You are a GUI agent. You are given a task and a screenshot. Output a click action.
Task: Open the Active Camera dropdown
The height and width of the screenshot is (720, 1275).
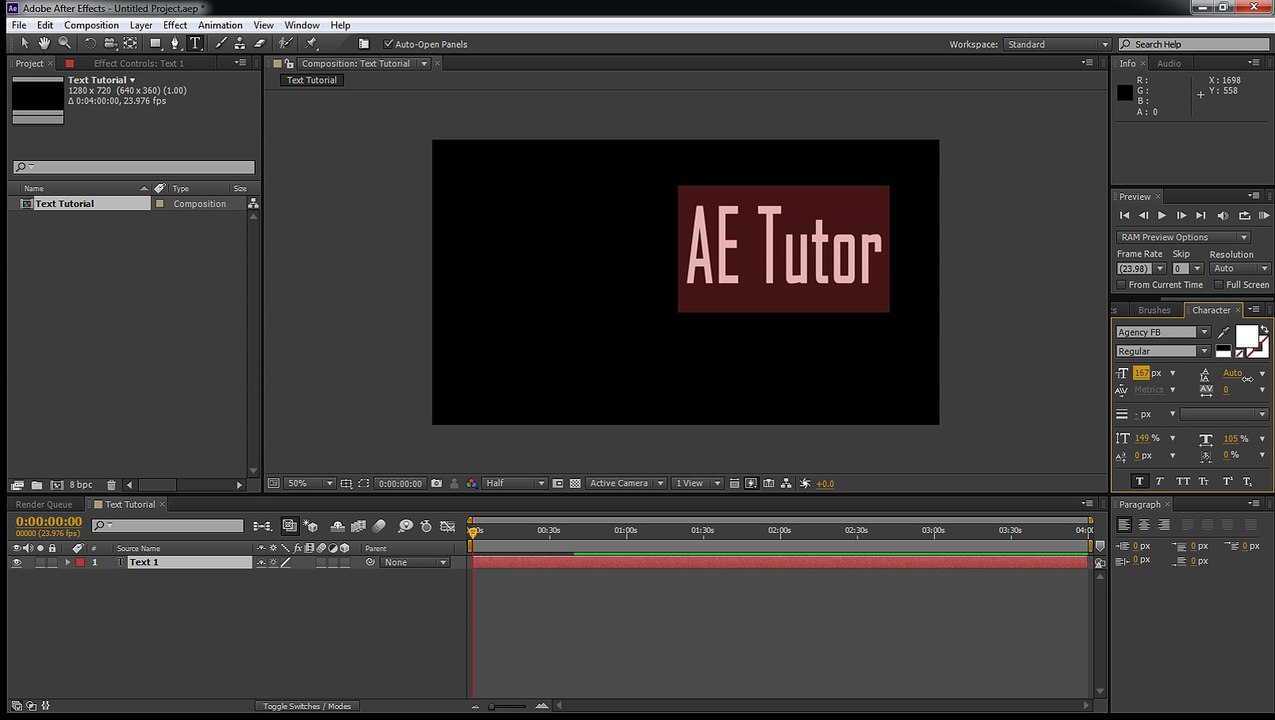tap(626, 483)
